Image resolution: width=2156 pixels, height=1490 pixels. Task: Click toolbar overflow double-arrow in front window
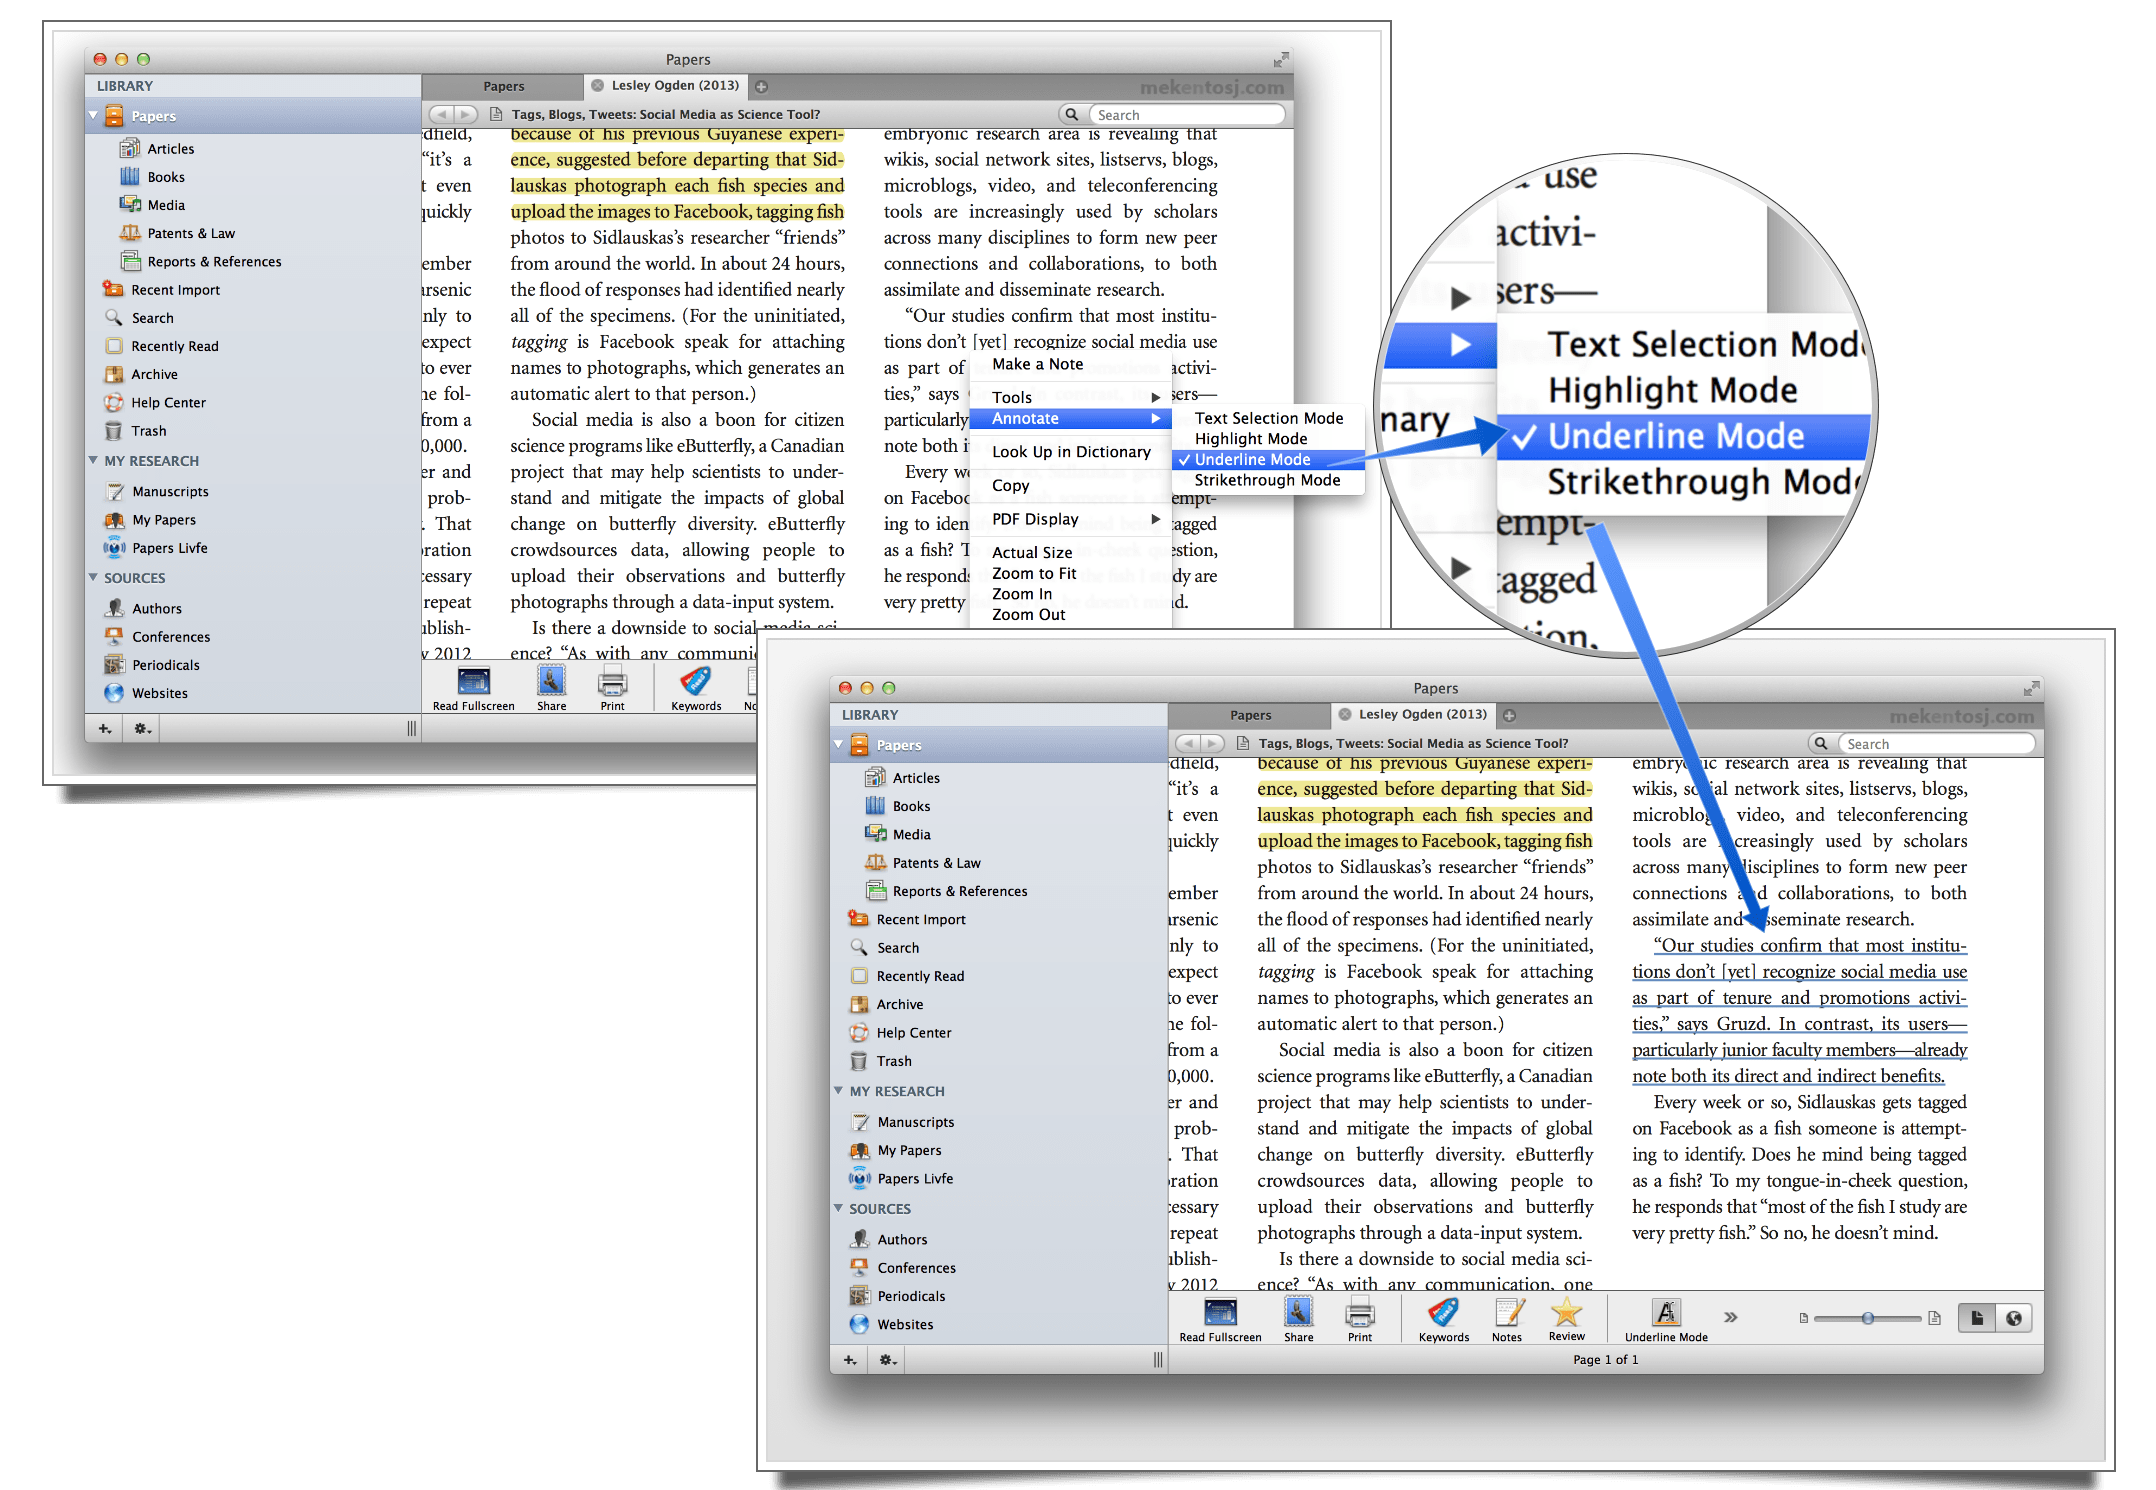pyautogui.click(x=1730, y=1317)
